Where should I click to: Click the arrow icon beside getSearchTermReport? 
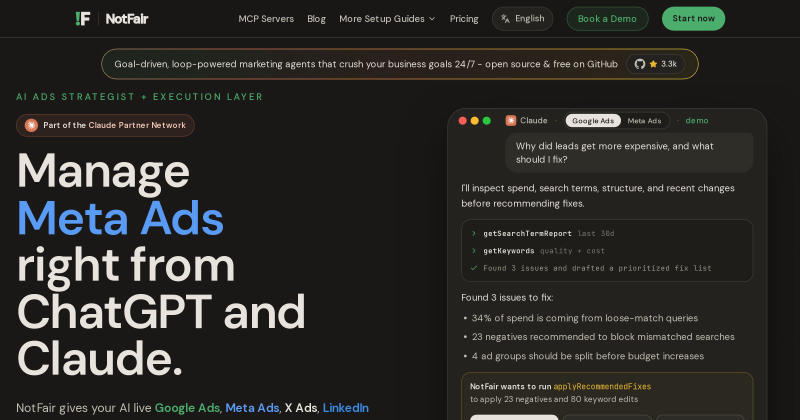point(473,234)
